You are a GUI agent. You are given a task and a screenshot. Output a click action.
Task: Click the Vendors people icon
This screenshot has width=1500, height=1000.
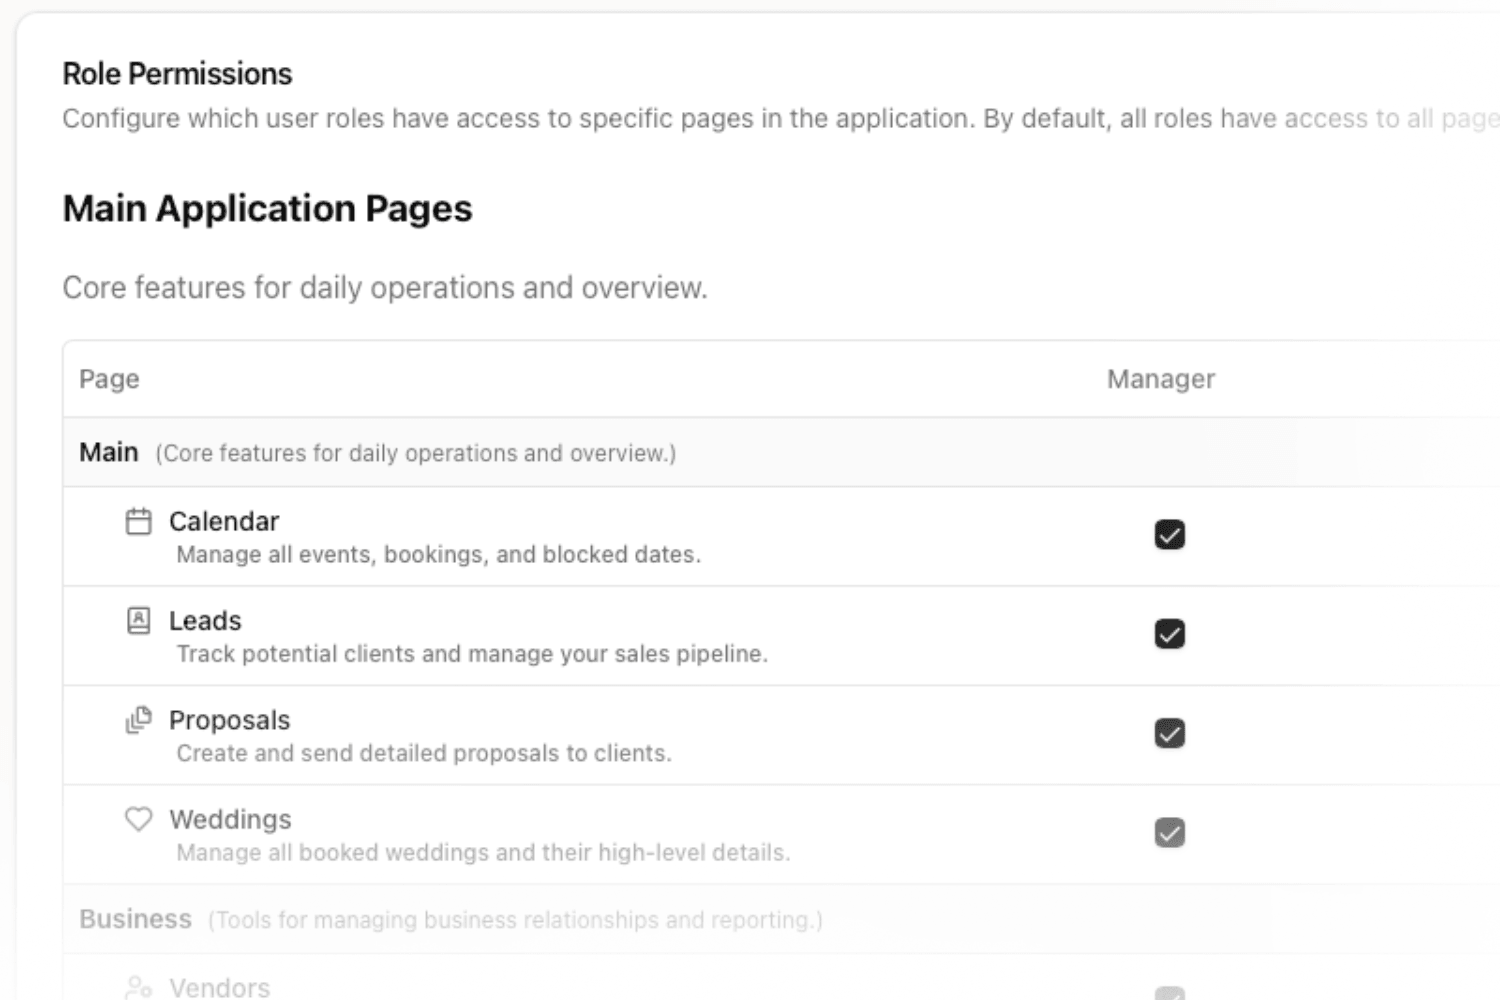point(139,988)
